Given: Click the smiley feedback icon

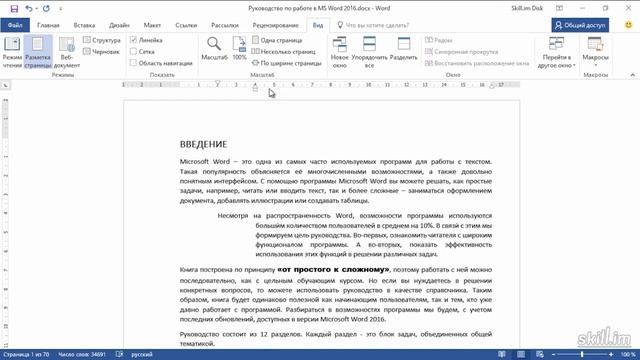Looking at the screenshot, I should pos(629,25).
